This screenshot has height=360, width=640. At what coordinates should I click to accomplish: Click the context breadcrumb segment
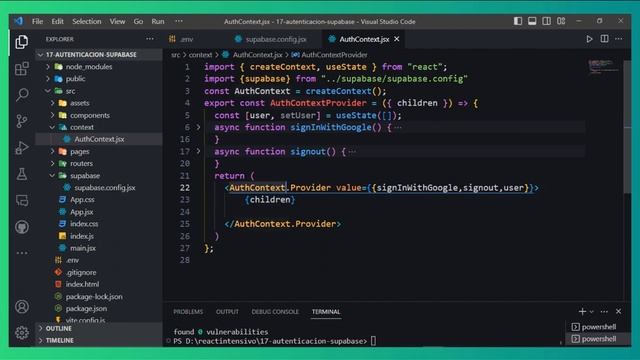[x=200, y=55]
